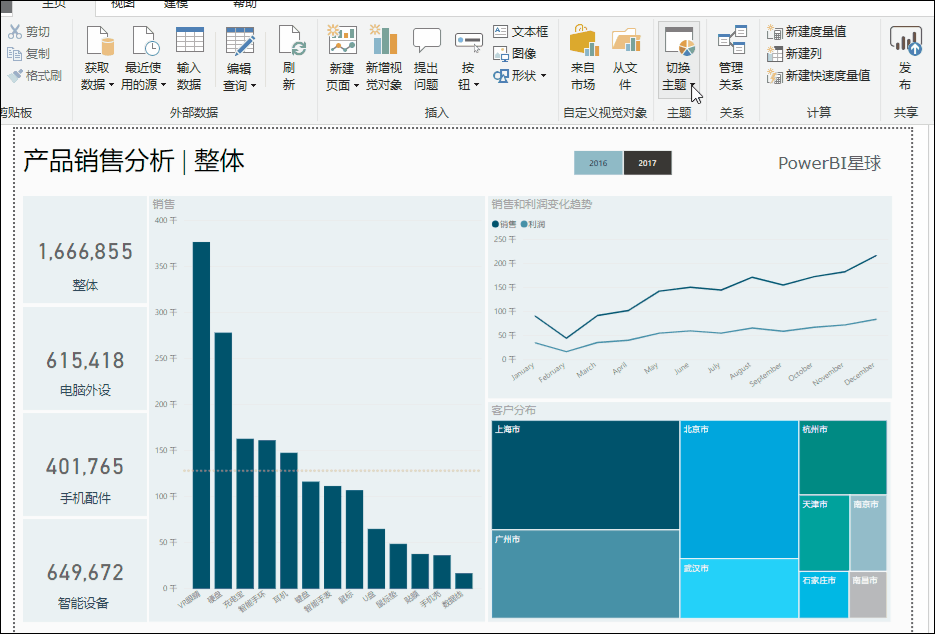Click the 广州市 treemap tile
935x634 pixels.
click(x=585, y=574)
